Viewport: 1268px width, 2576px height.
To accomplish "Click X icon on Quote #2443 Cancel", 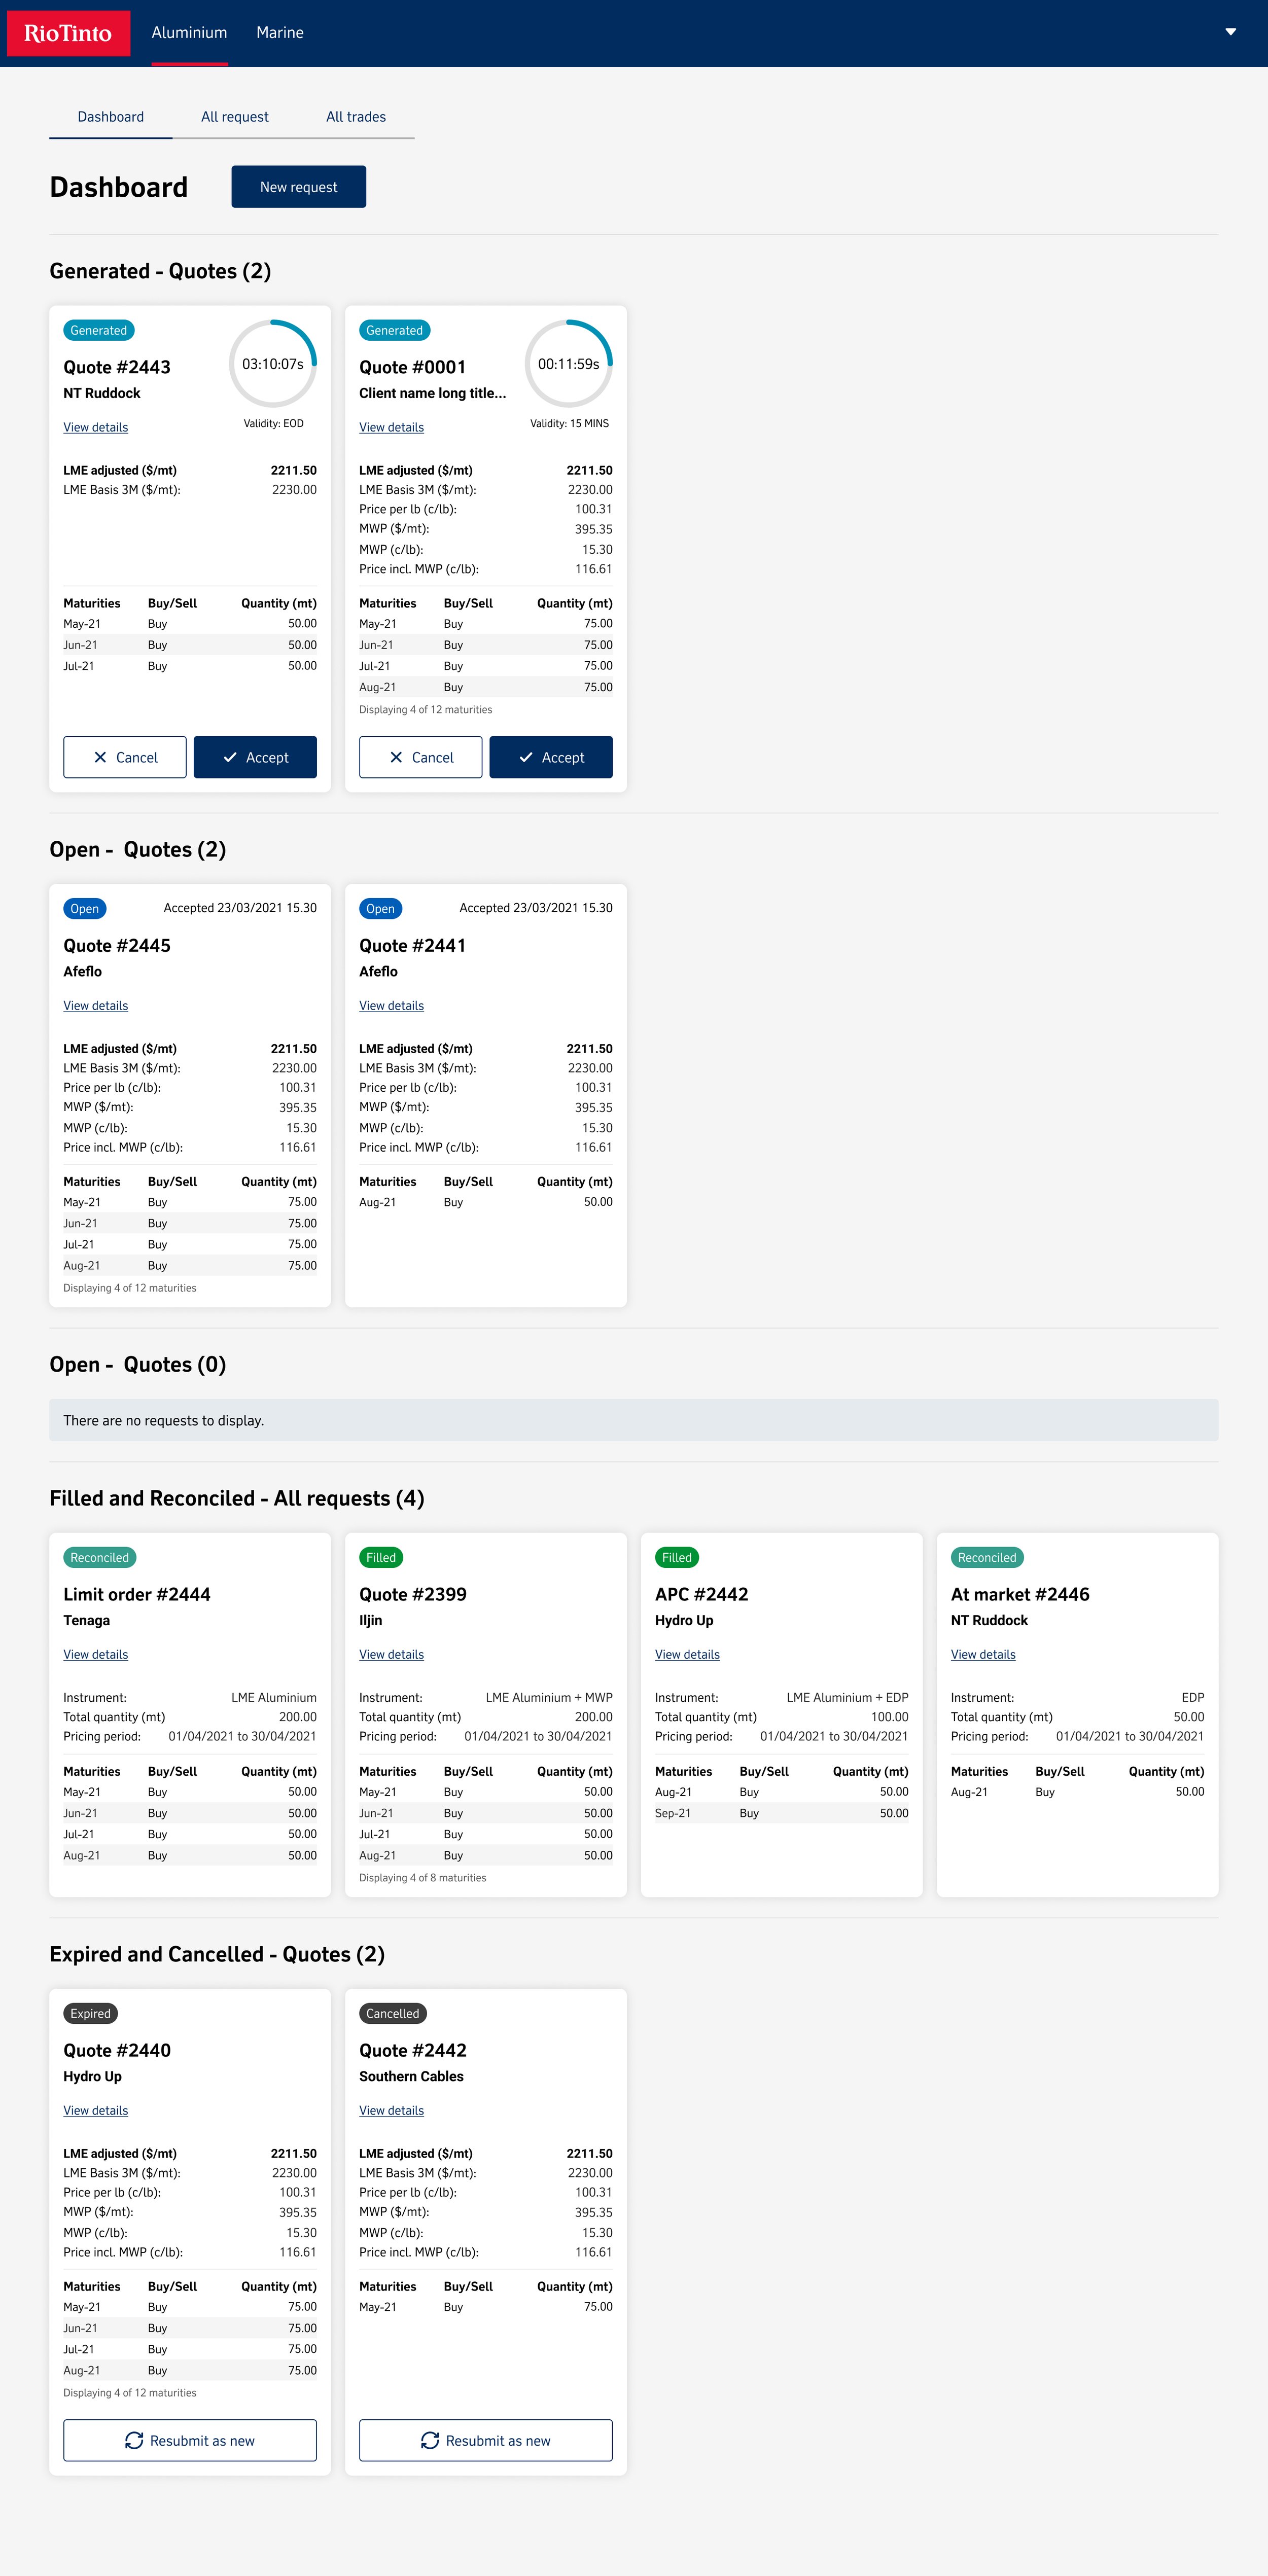I will (x=100, y=758).
